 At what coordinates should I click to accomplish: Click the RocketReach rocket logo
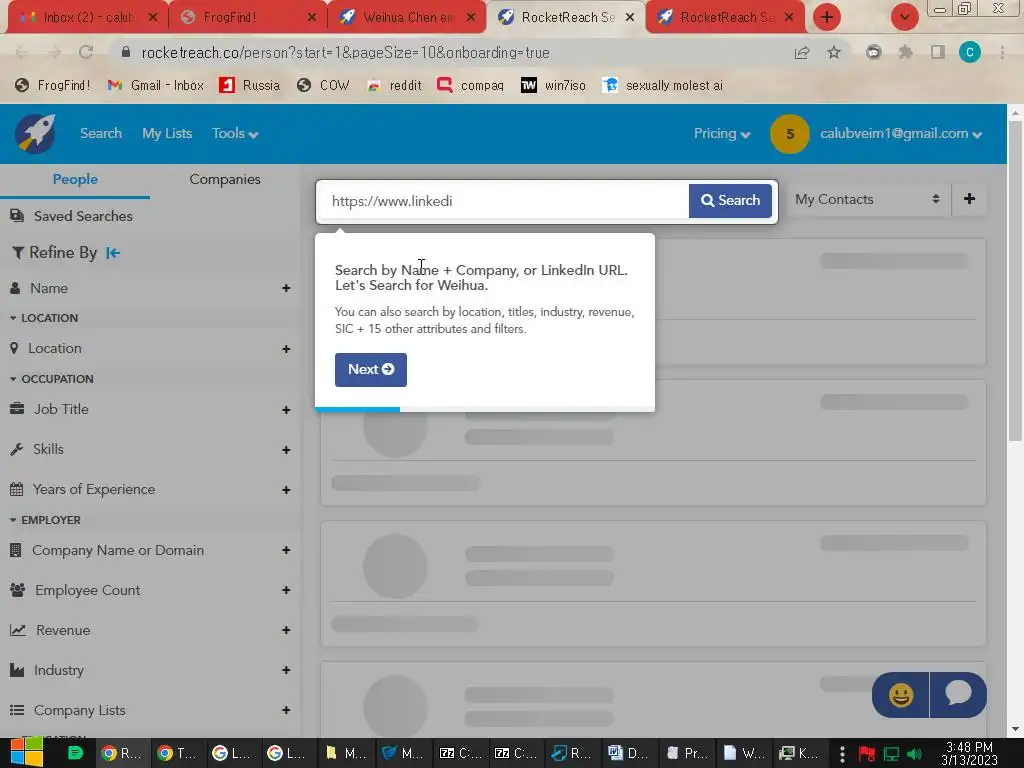[x=35, y=134]
